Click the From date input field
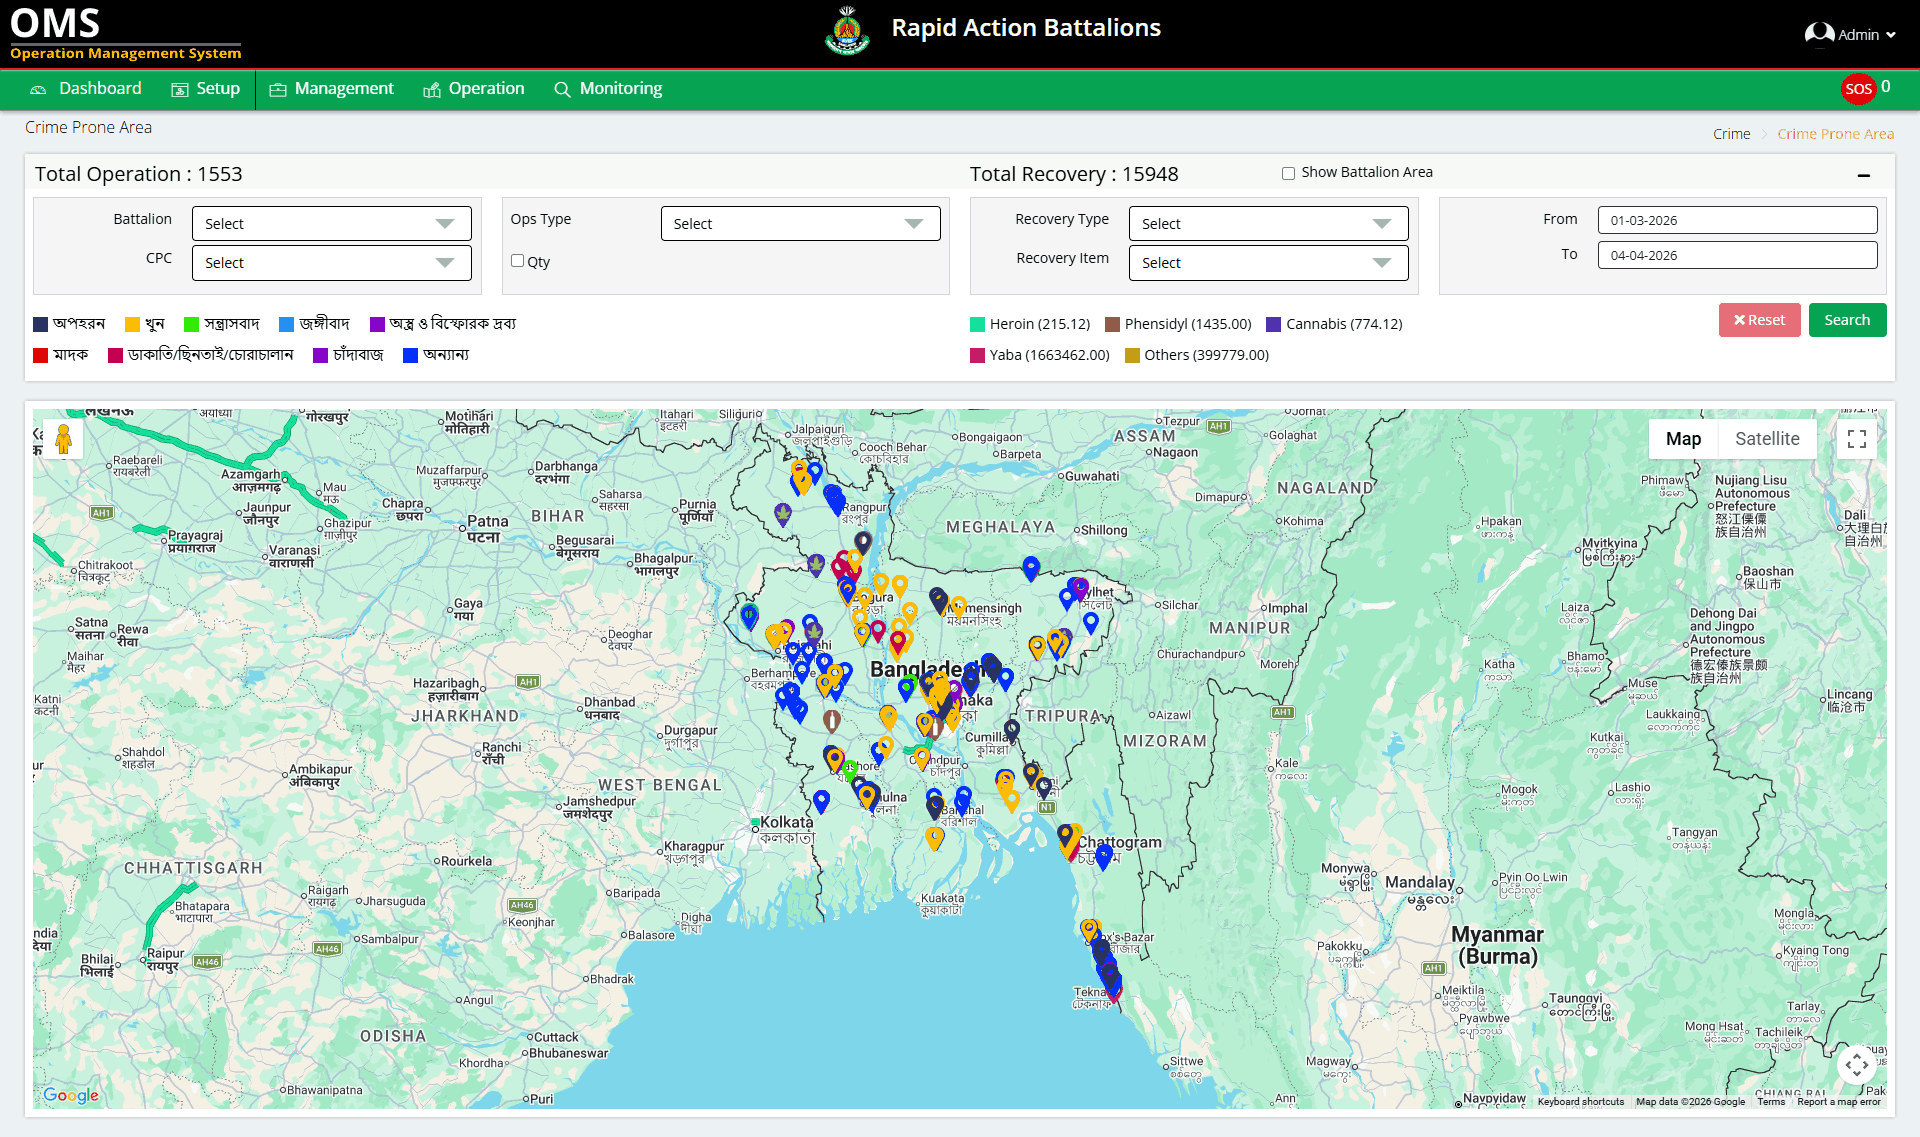The image size is (1920, 1137). (1736, 220)
